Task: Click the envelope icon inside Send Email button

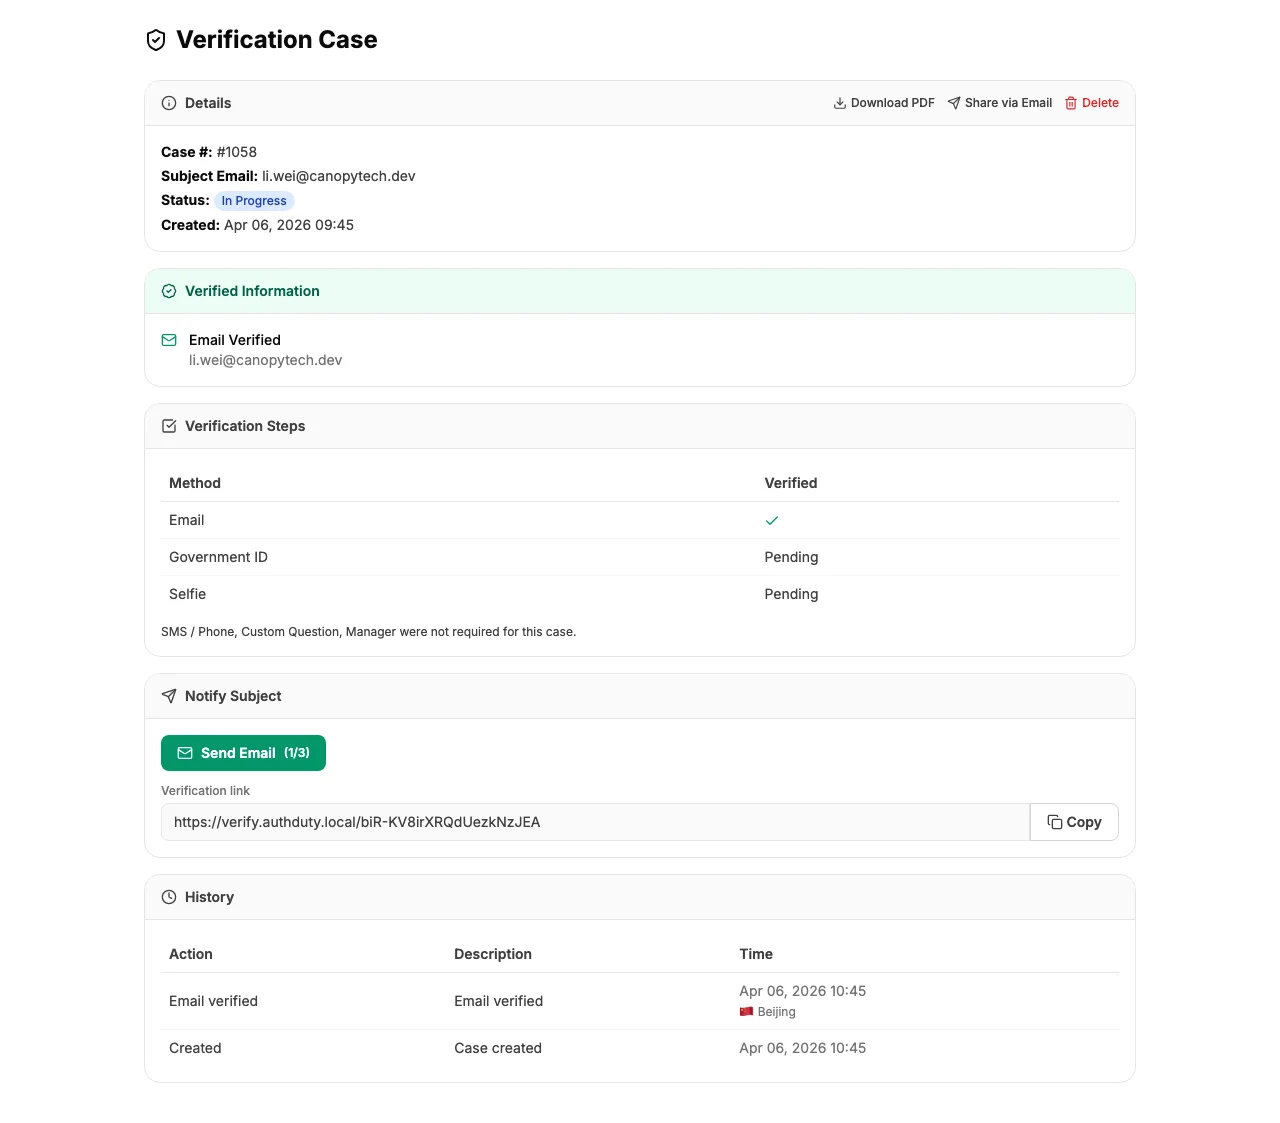Action: pos(184,752)
